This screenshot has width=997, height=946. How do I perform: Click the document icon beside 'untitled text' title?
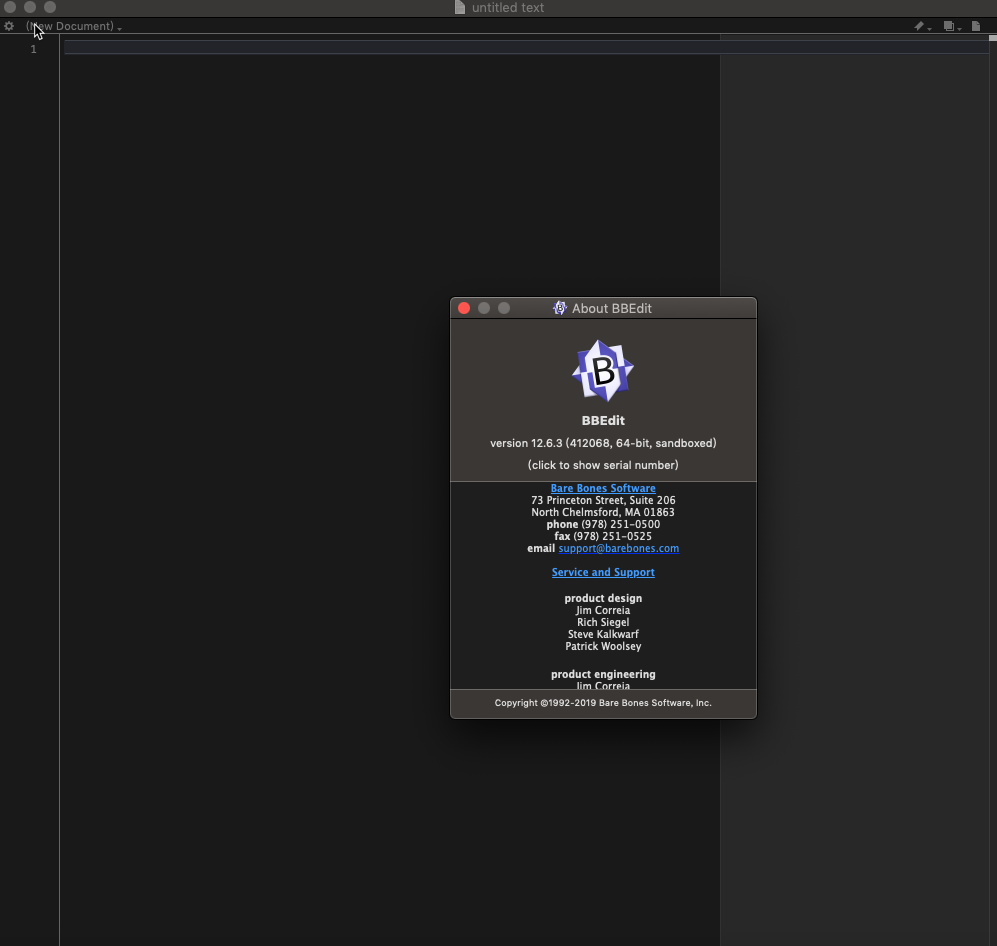coord(460,8)
